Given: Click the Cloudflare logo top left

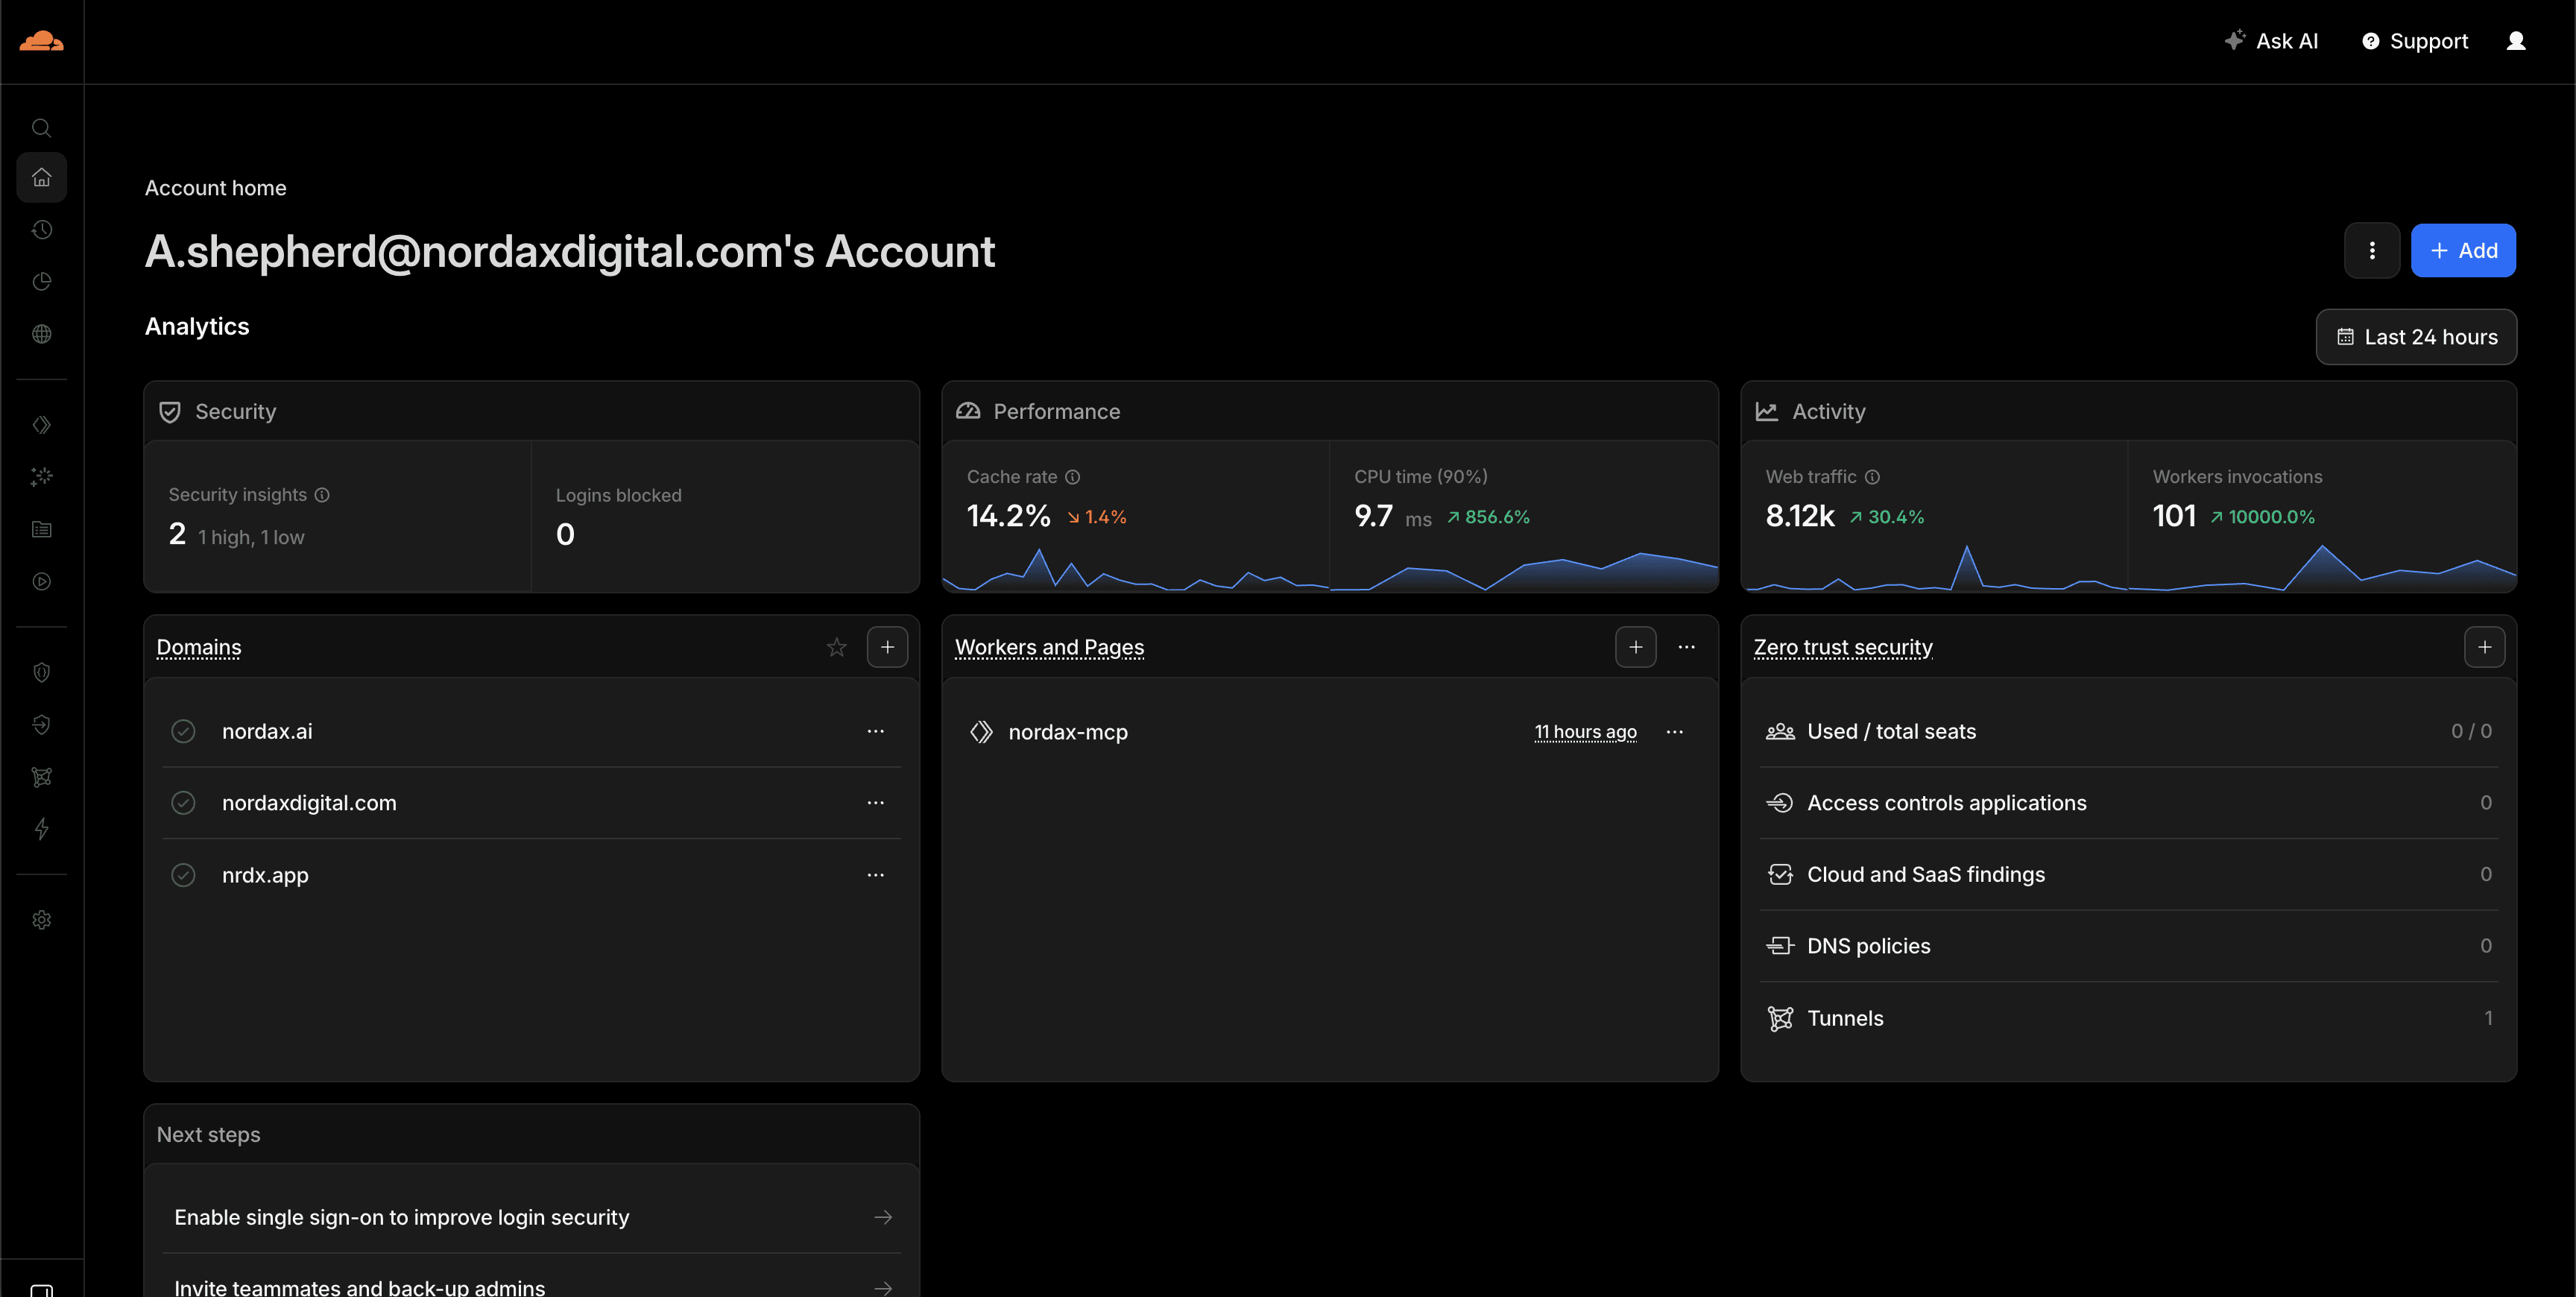Looking at the screenshot, I should tap(41, 41).
